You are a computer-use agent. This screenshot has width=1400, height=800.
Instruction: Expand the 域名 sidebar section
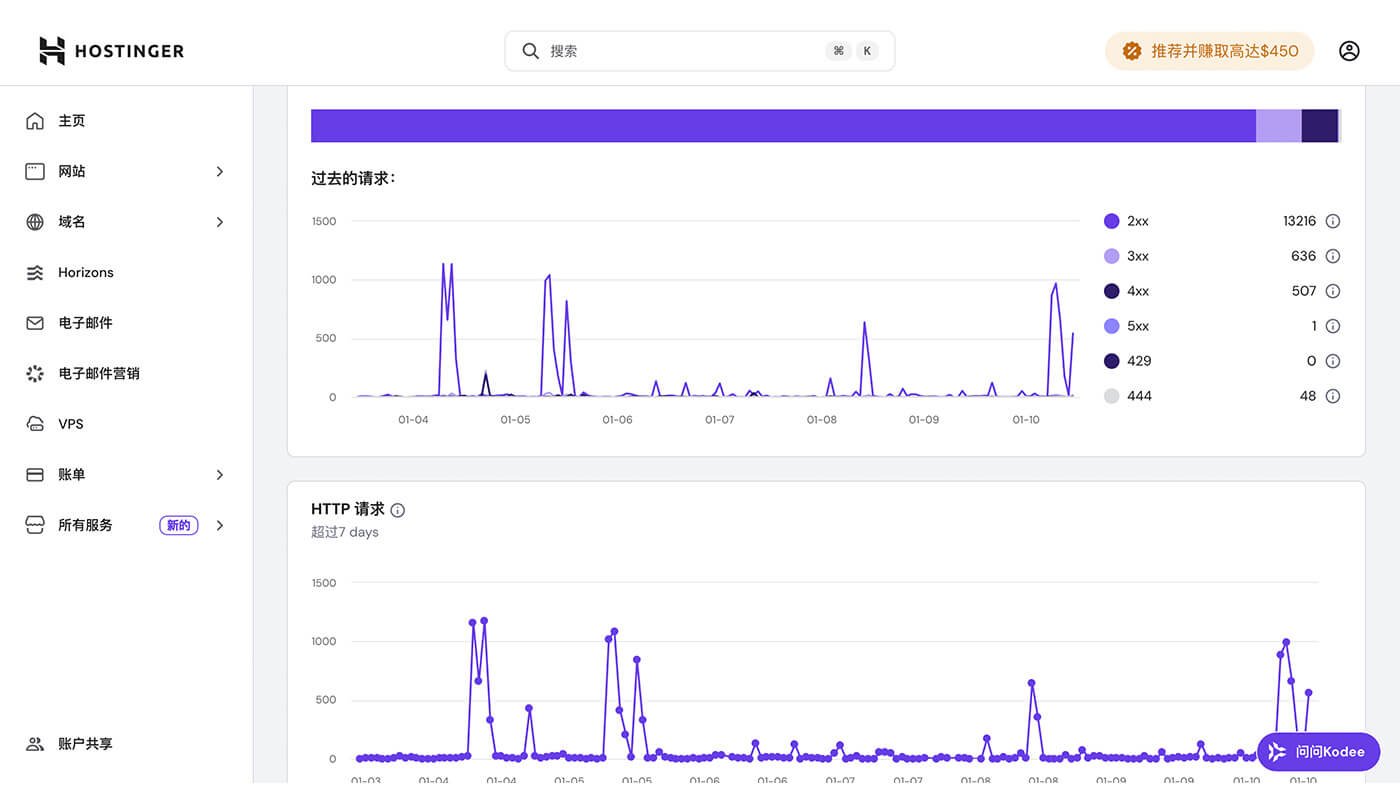(220, 222)
